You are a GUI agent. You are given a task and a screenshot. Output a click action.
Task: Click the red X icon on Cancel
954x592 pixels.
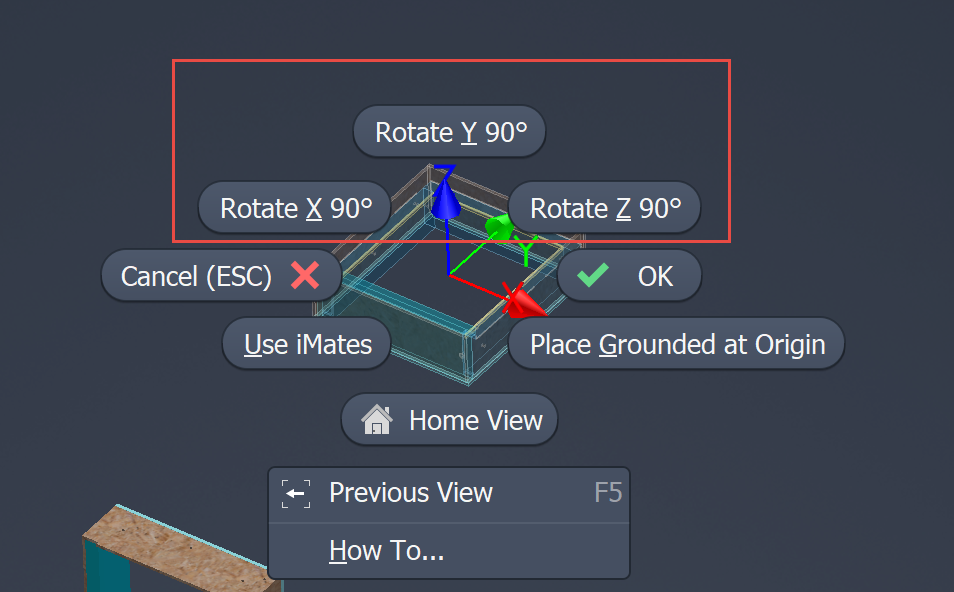click(x=305, y=276)
